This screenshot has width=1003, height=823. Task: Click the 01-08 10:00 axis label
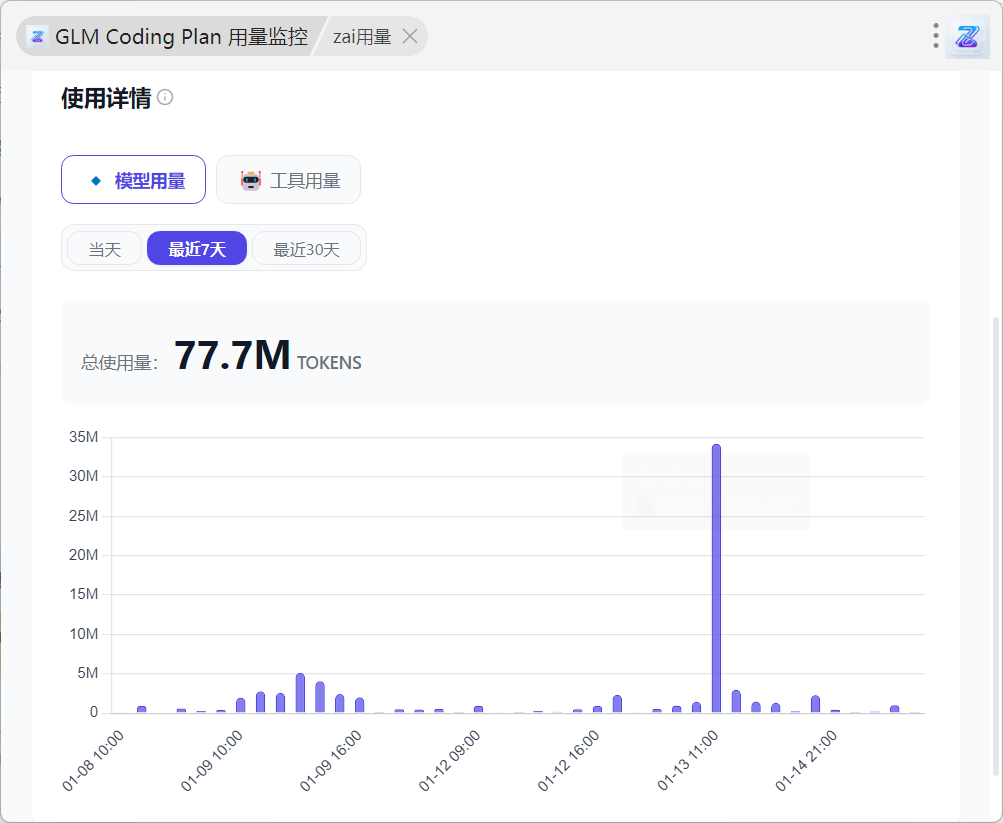point(92,762)
